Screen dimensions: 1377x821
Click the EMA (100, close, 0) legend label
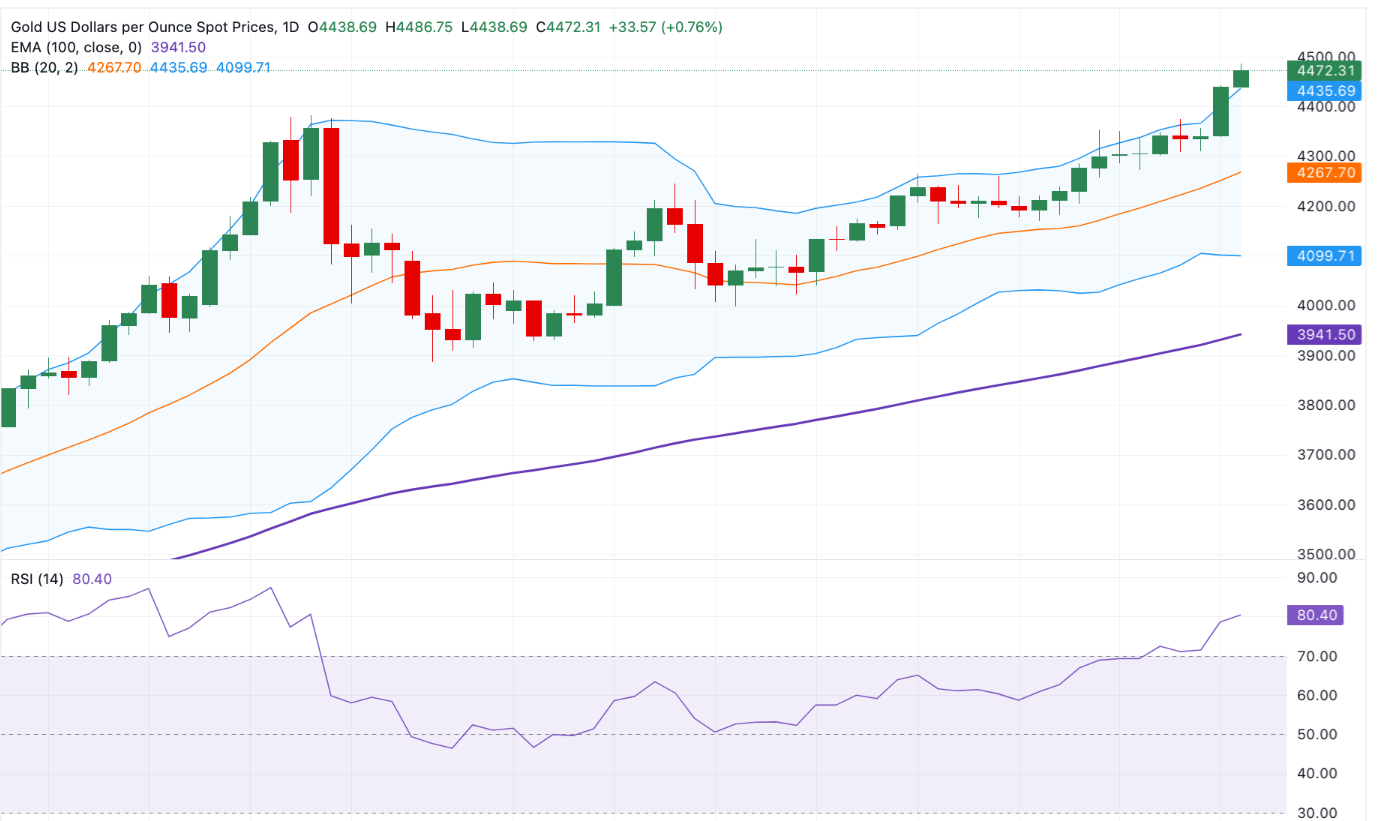[x=77, y=47]
